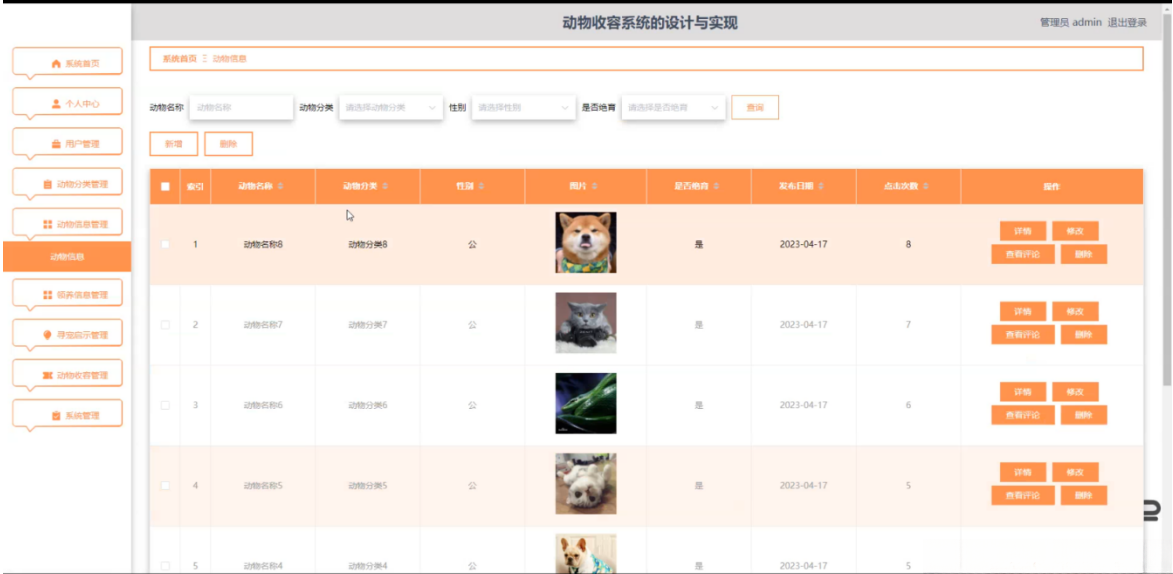Click 修改 for row 动物名称8
This screenshot has width=1173, height=574.
click(1075, 231)
